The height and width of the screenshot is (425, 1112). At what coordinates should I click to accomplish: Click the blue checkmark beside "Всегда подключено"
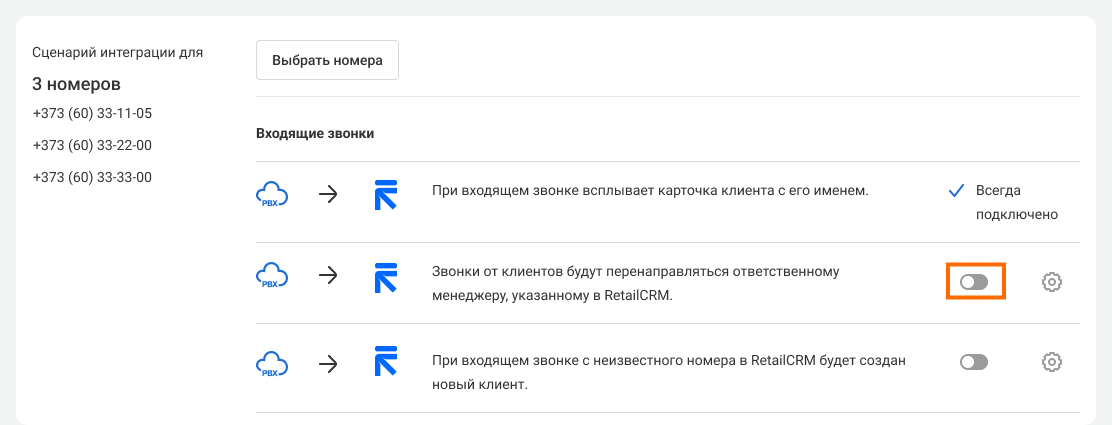956,191
